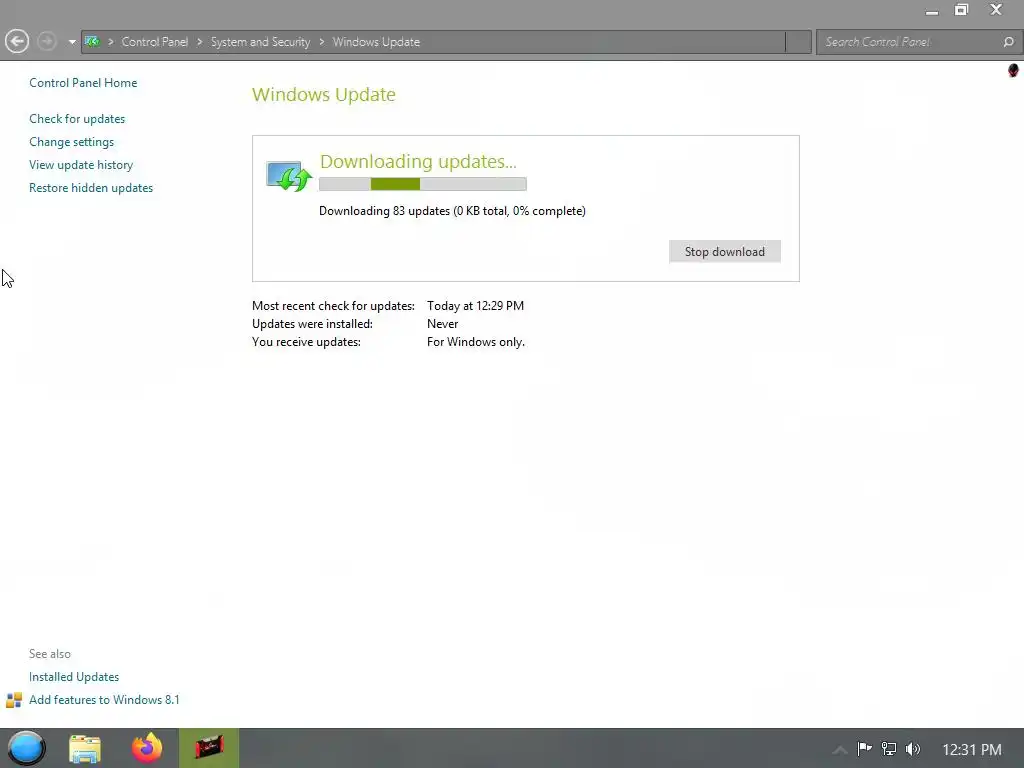Click 'Today at 12:29 PM' text
This screenshot has height=768, width=1024.
475,306
